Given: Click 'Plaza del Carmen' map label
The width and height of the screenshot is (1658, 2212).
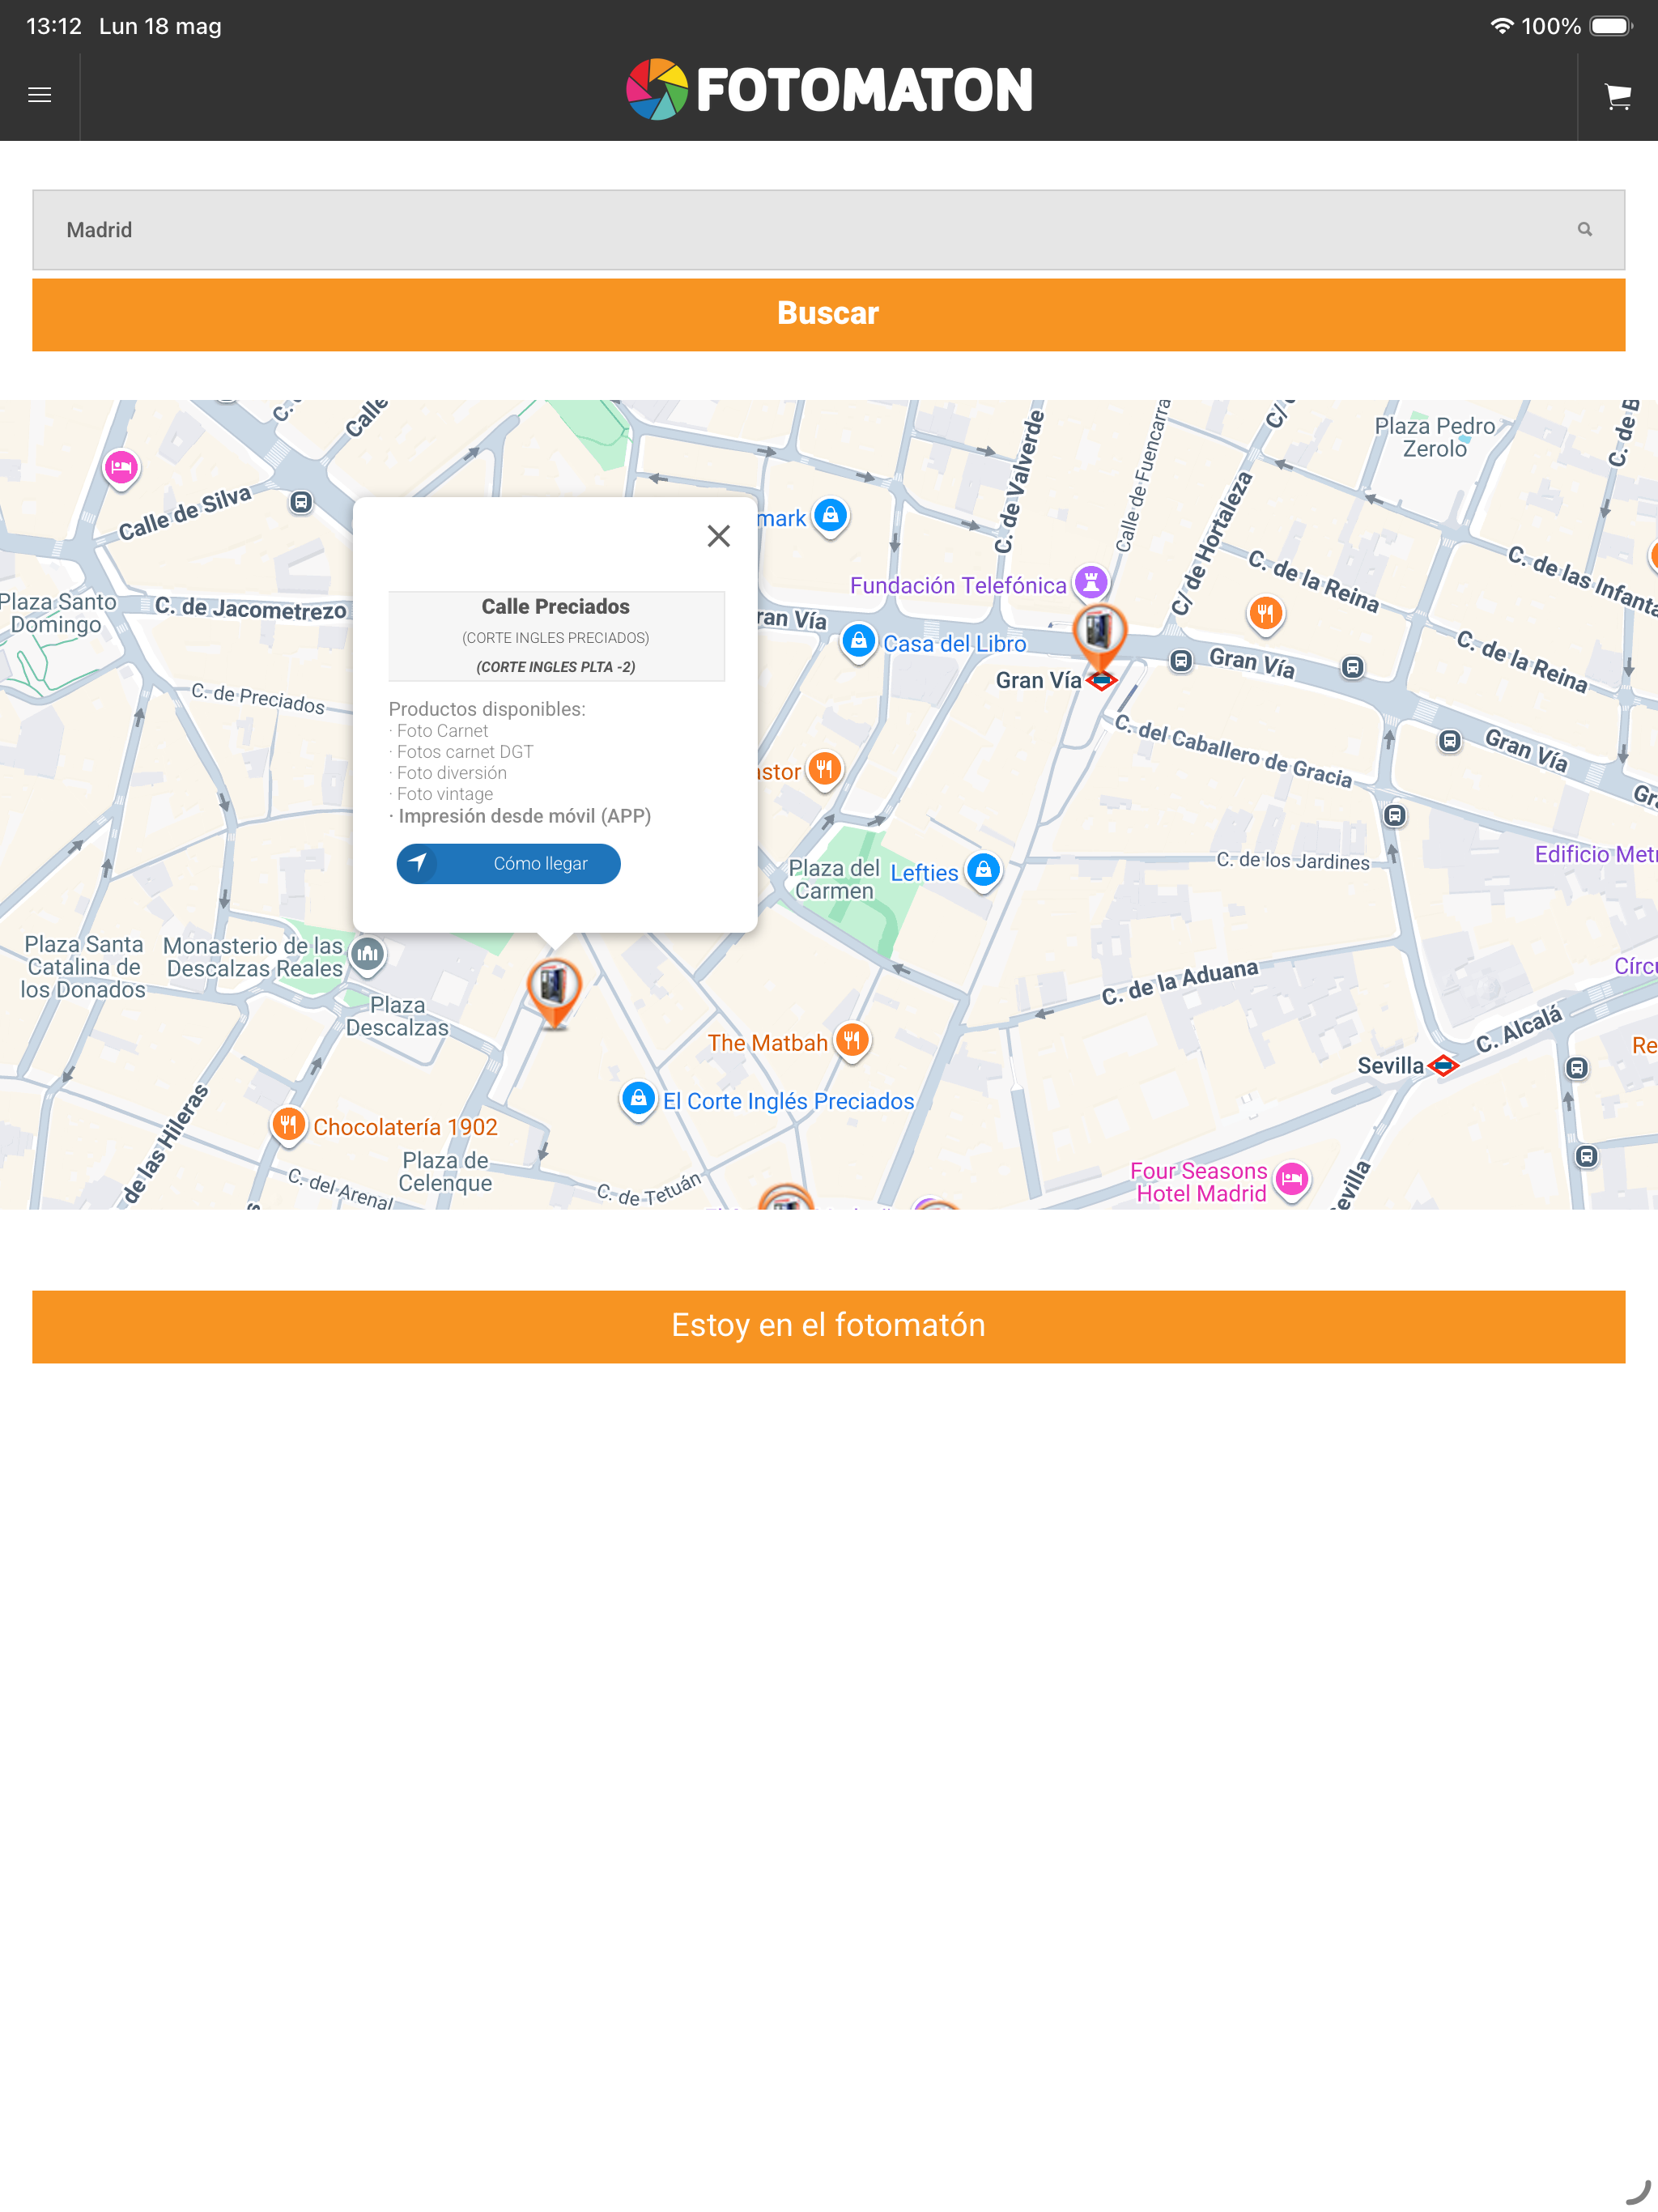Looking at the screenshot, I should (834, 880).
